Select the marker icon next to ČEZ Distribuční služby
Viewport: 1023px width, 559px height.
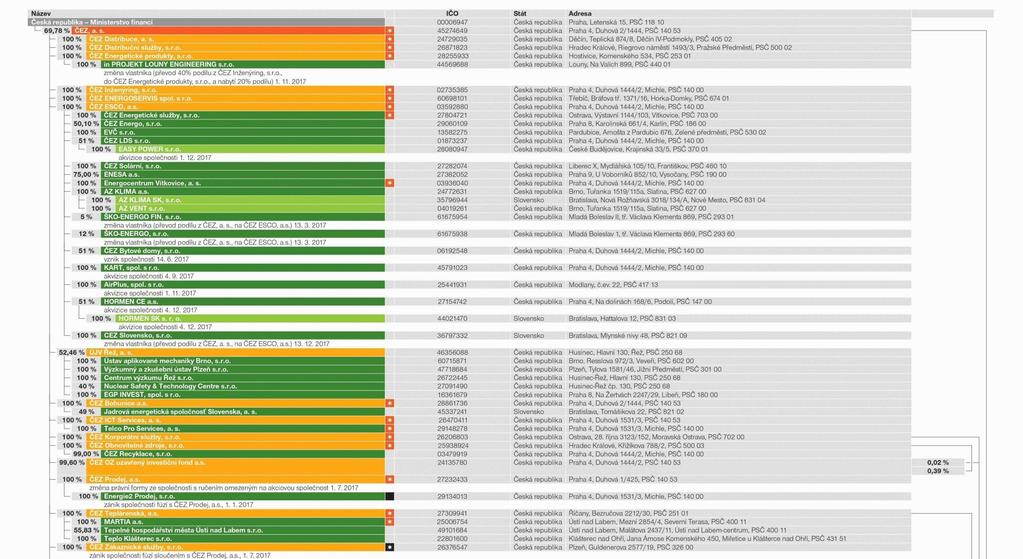389,48
